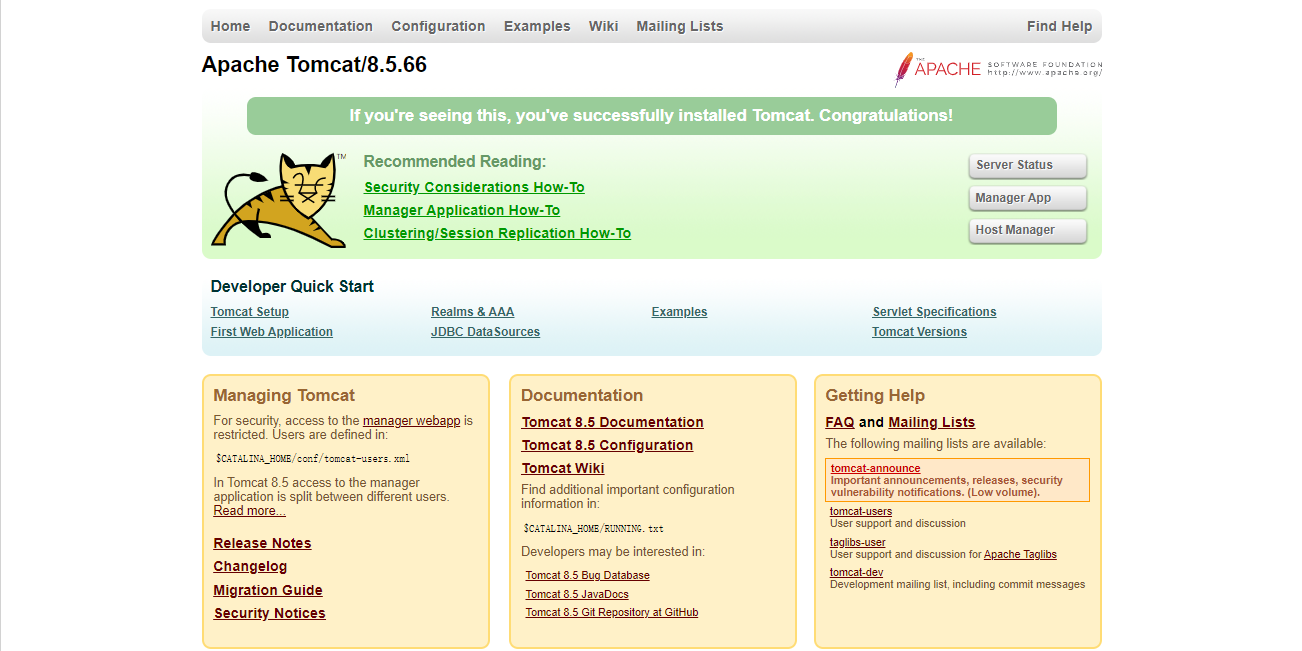Click the Recommended Reading: heading
Image resolution: width=1302 pixels, height=651 pixels.
pos(455,161)
